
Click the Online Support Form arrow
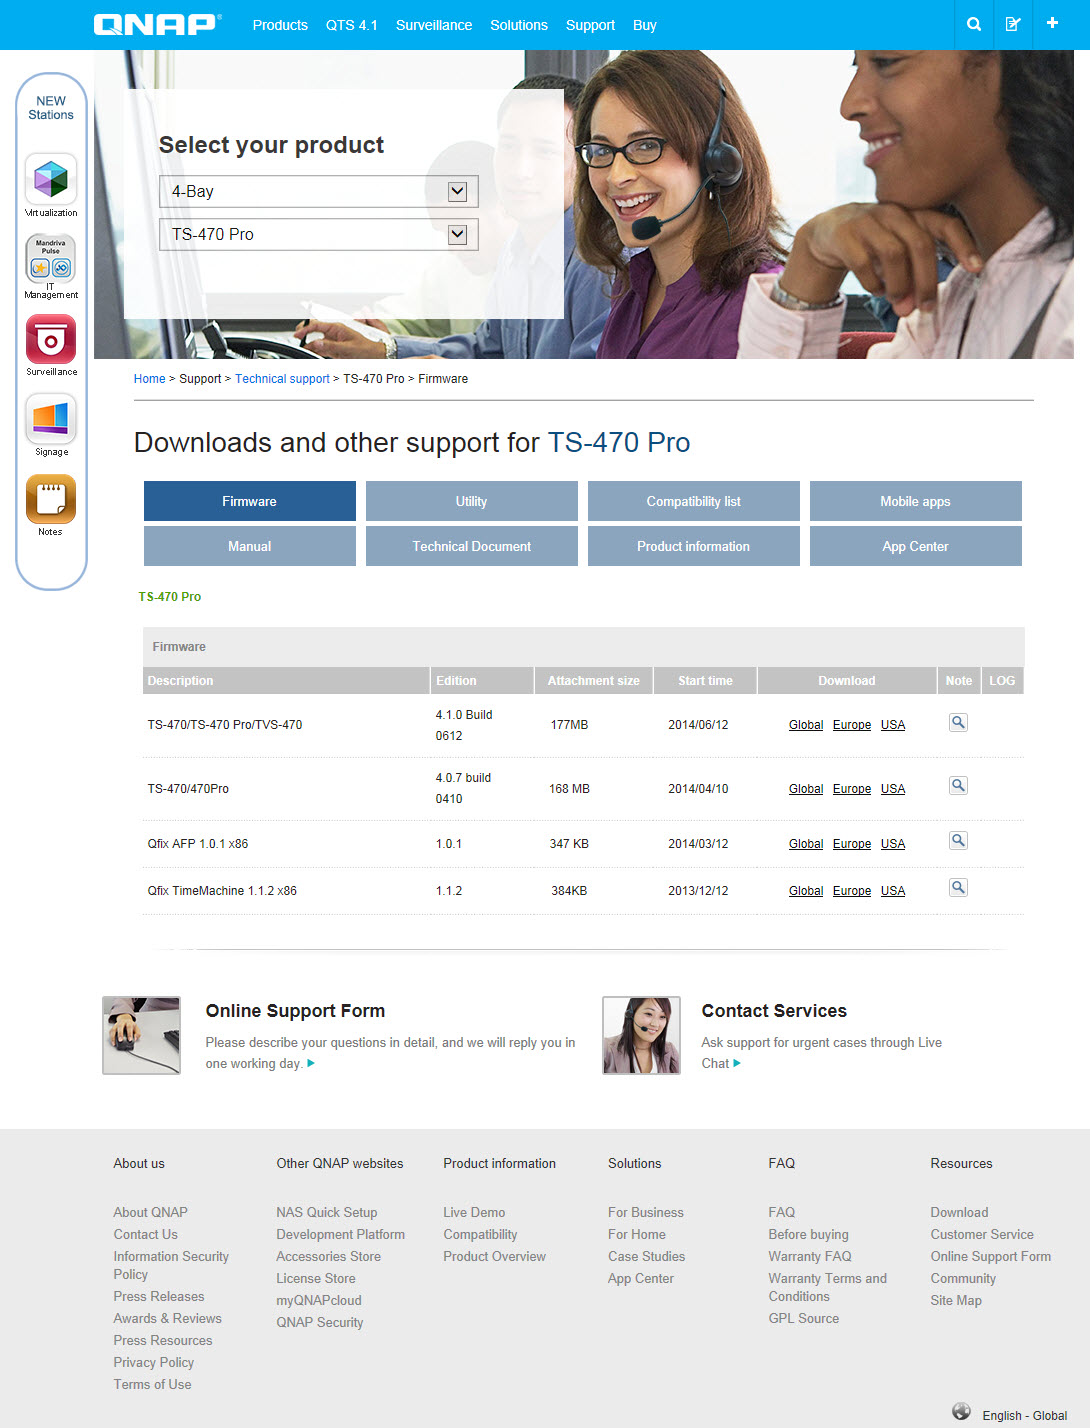click(x=311, y=1063)
